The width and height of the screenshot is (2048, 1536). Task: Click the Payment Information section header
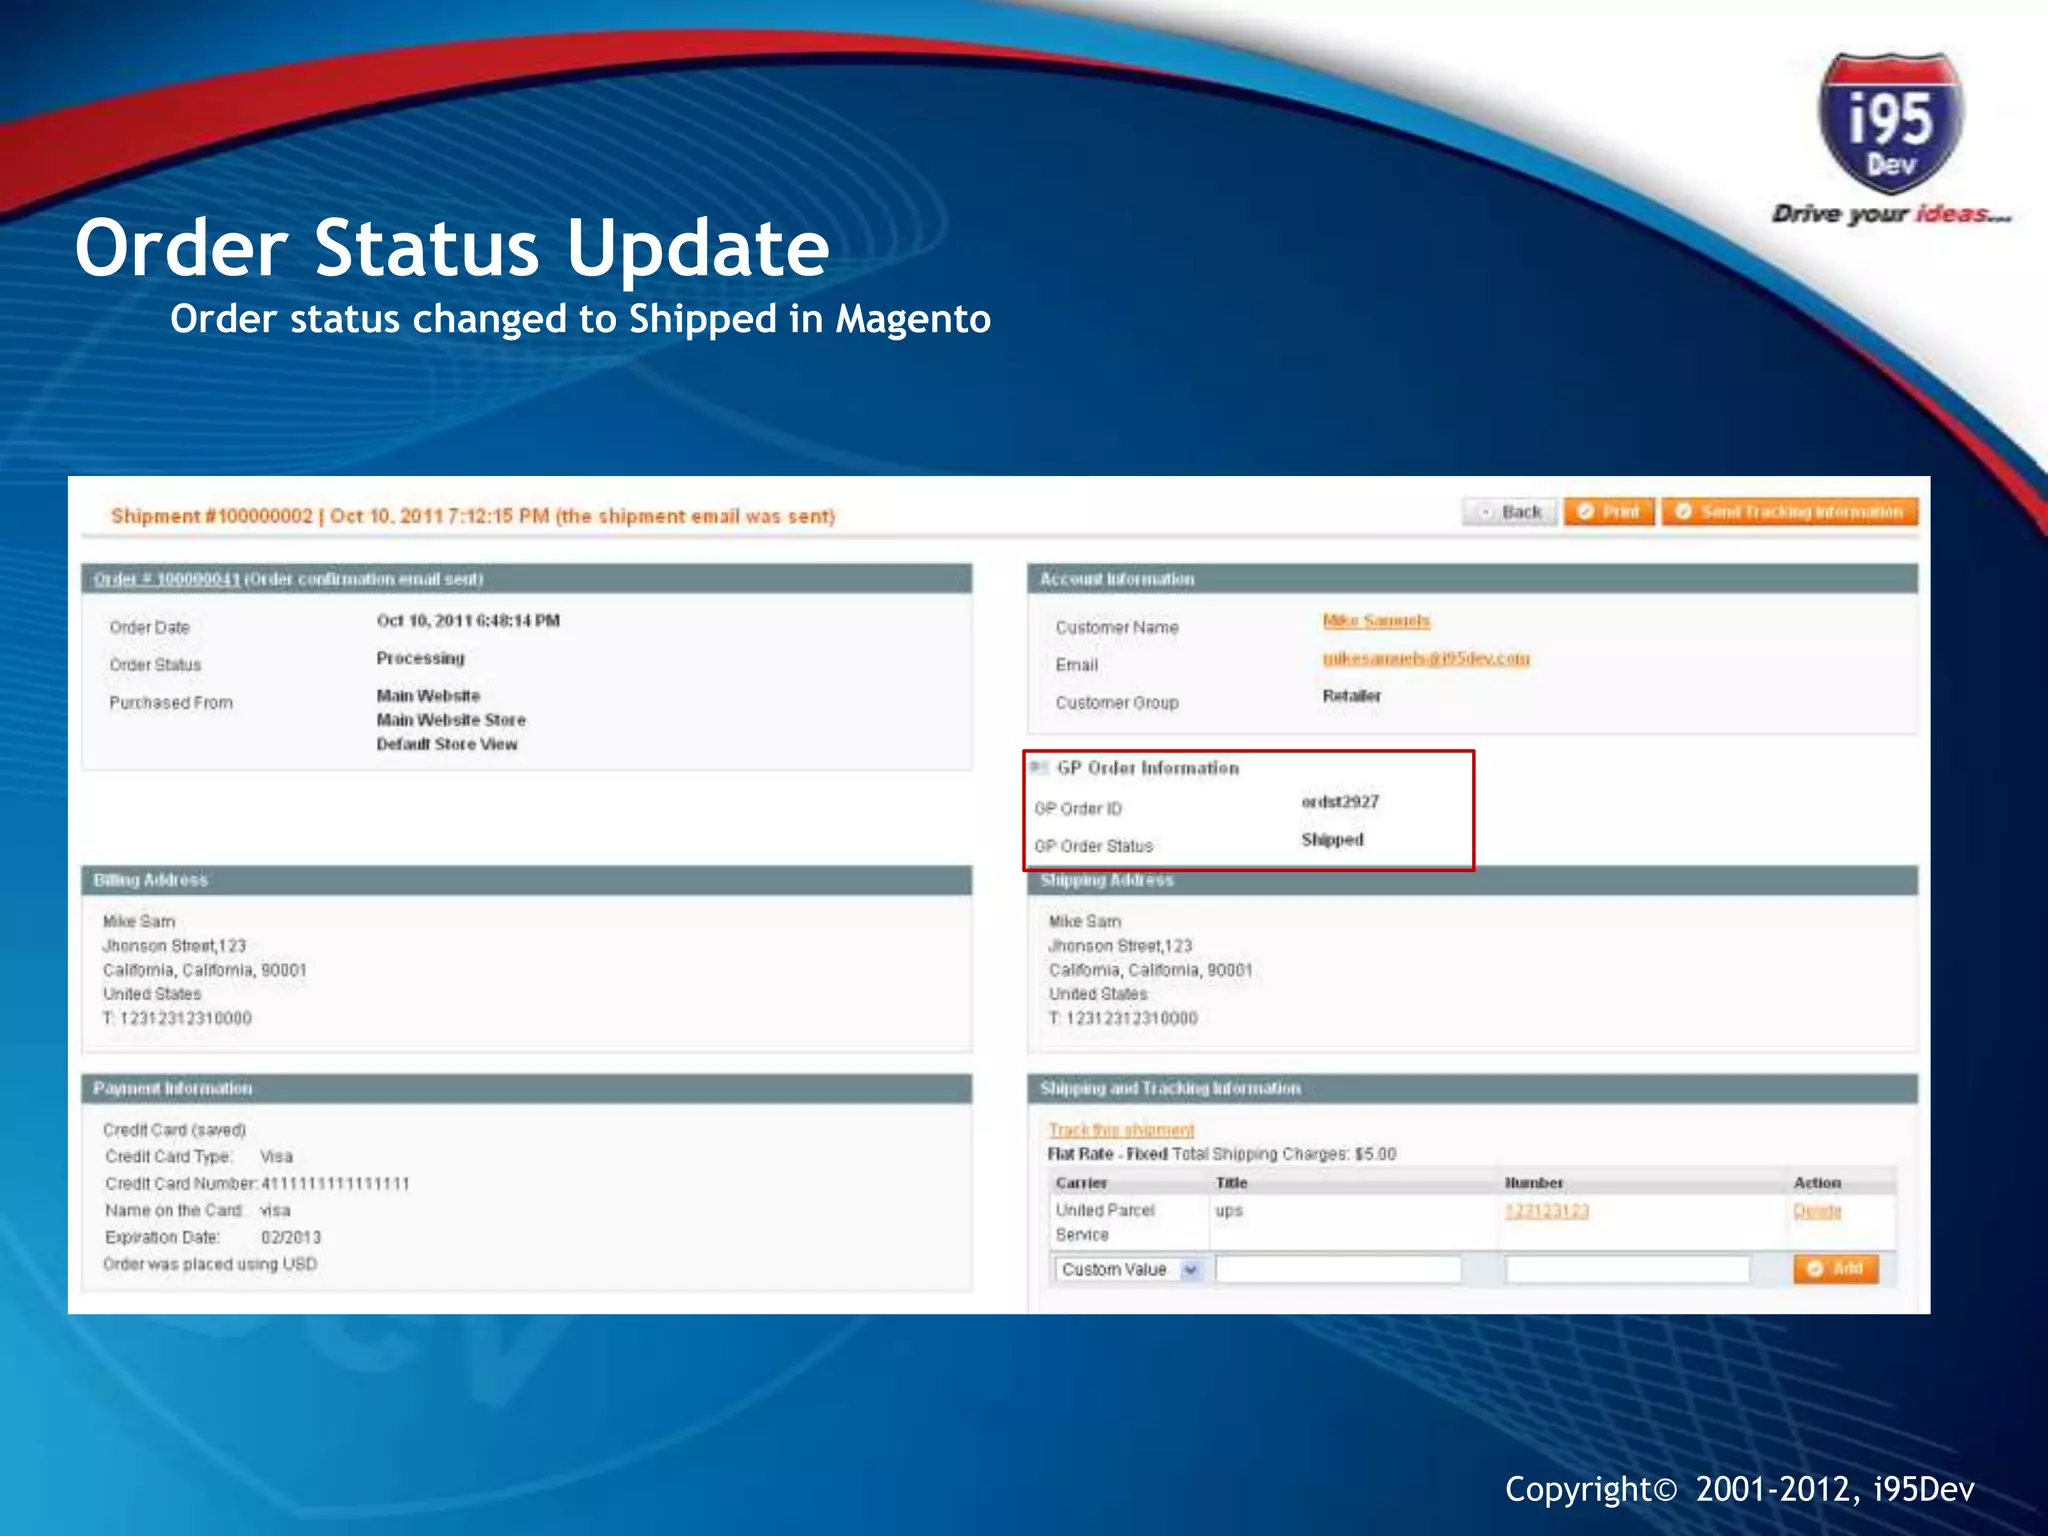[527, 1088]
